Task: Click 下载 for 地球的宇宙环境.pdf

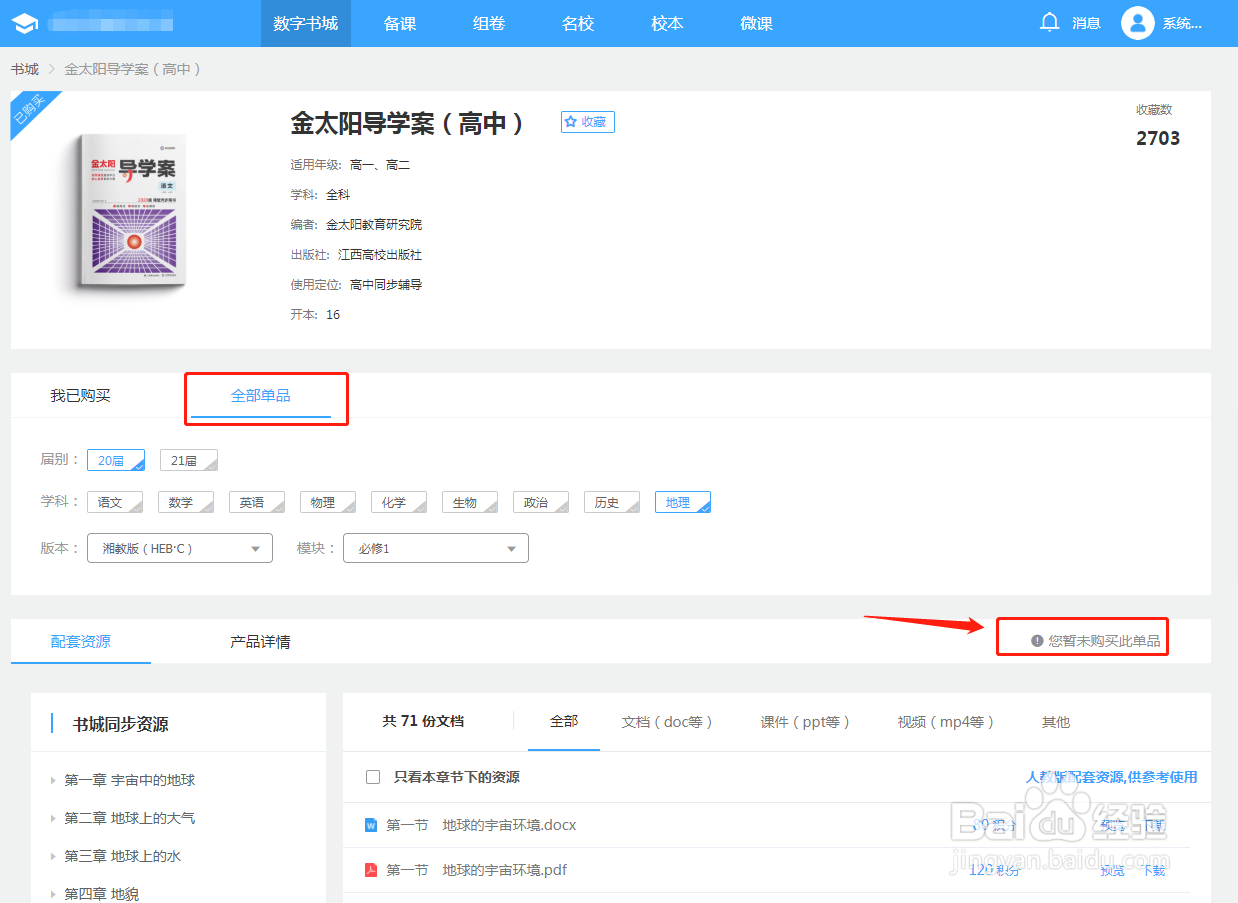Action: click(1154, 870)
